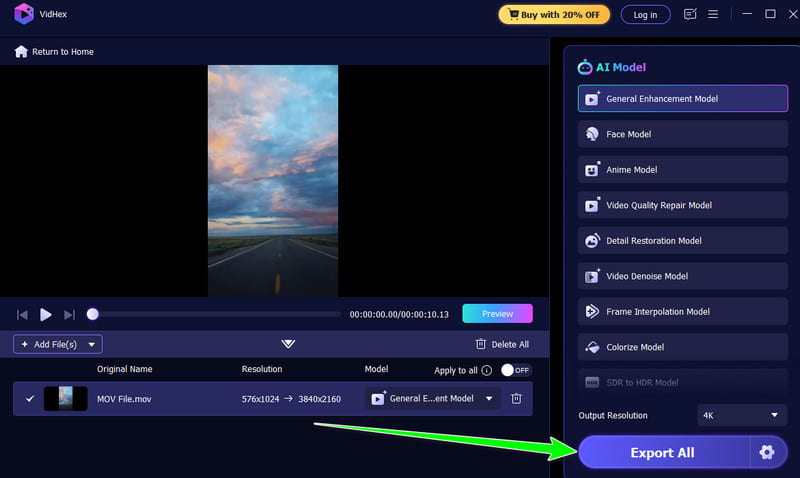Click the Video Quality Repair Model icon
800x478 pixels.
[592, 205]
